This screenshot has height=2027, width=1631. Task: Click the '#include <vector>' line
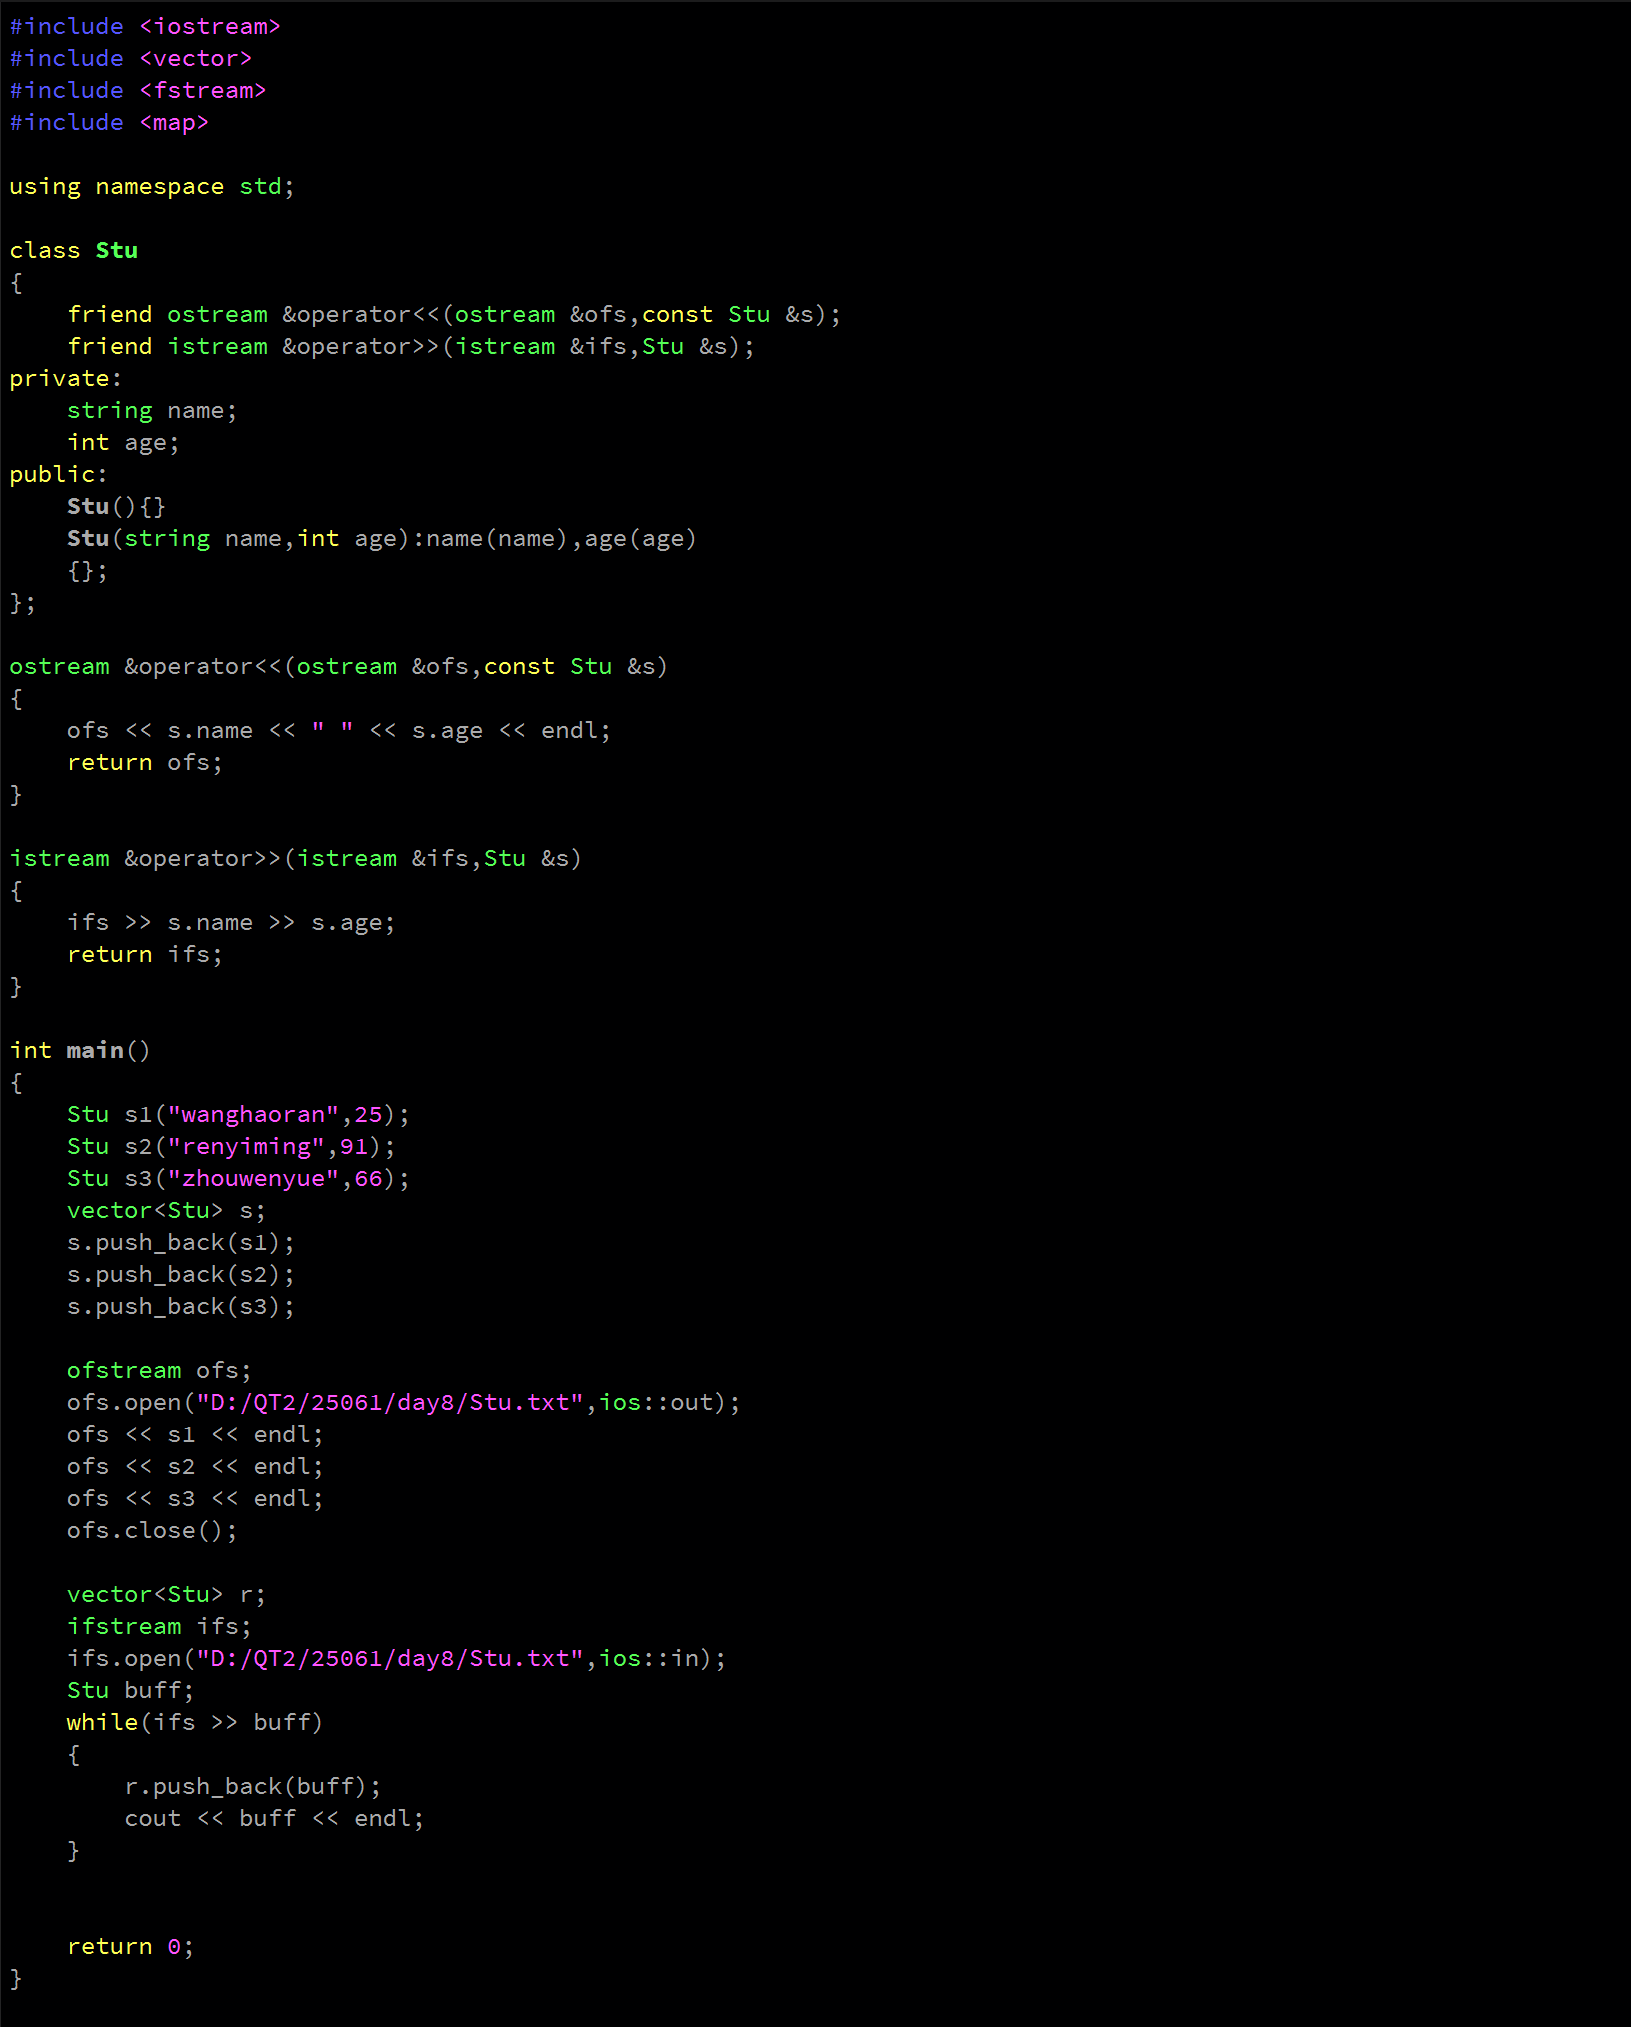click(x=131, y=59)
